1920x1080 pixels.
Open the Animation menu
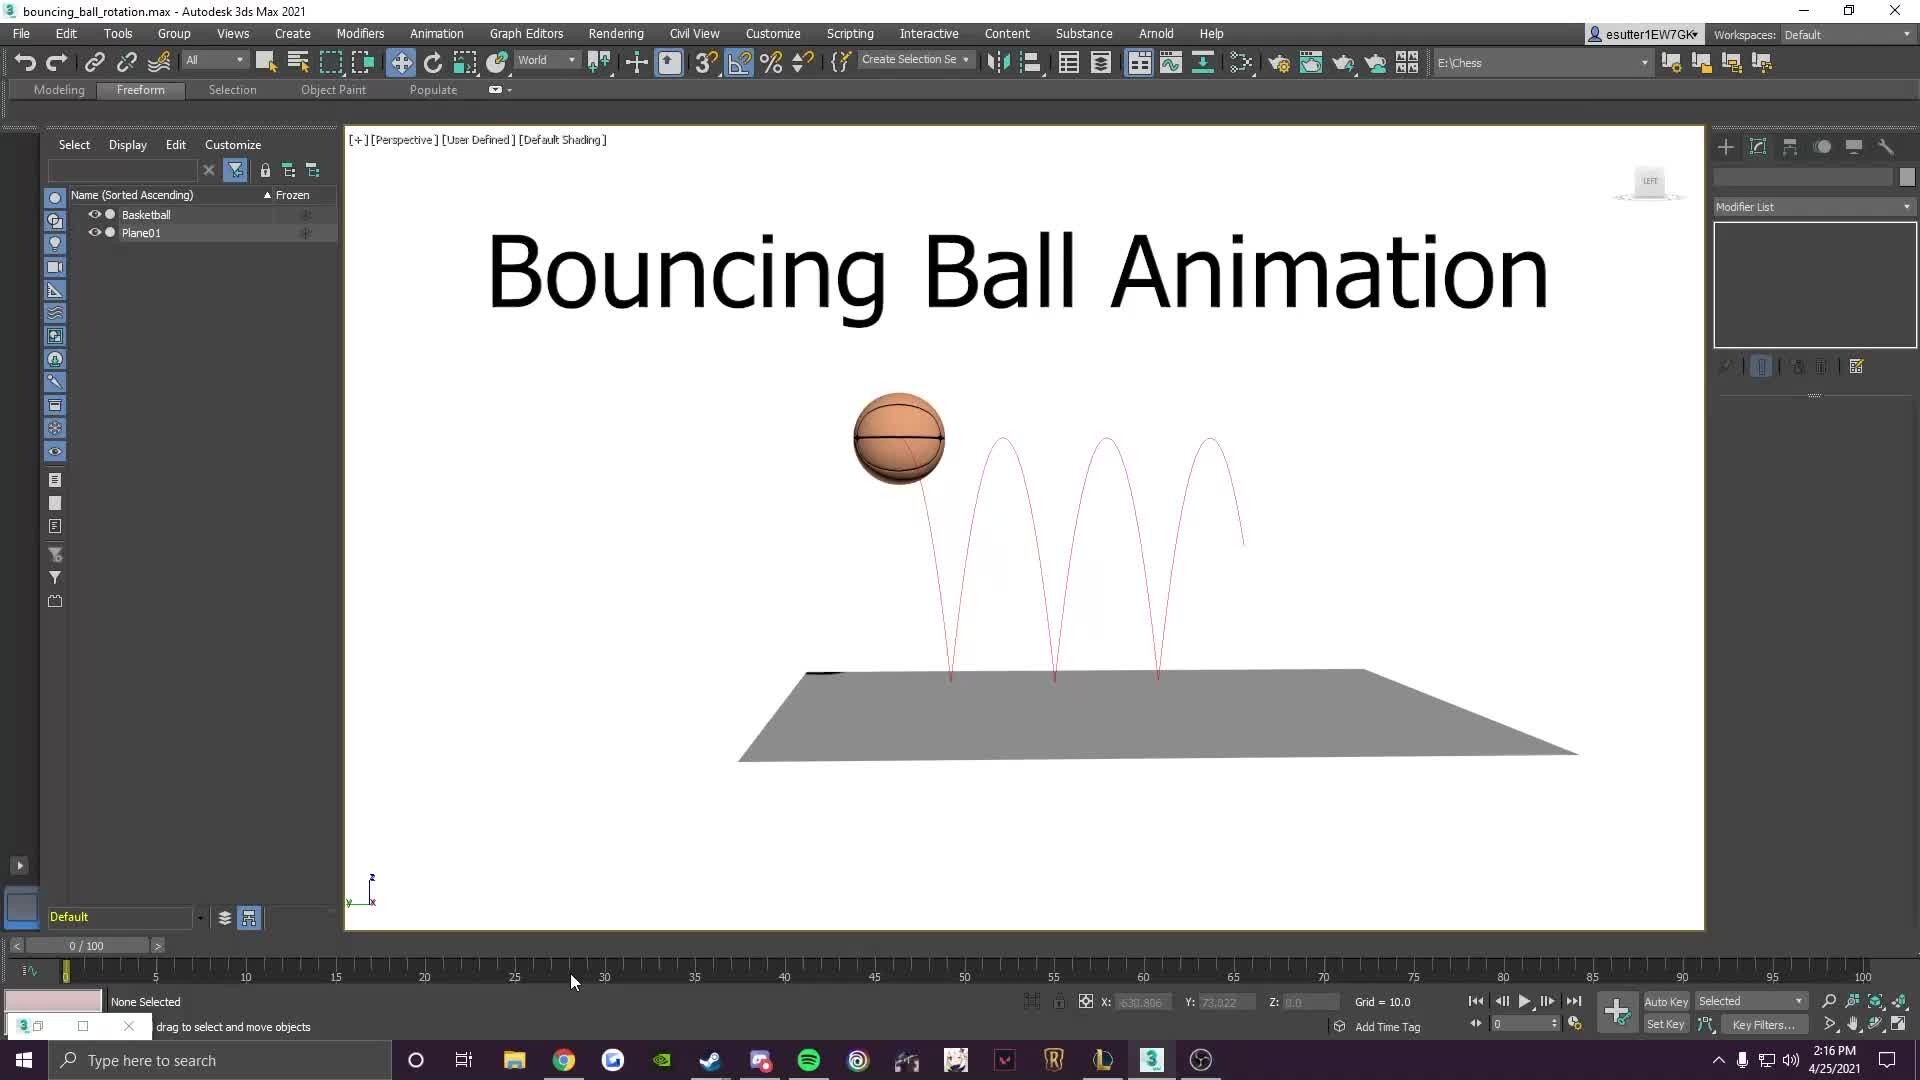pyautogui.click(x=436, y=33)
